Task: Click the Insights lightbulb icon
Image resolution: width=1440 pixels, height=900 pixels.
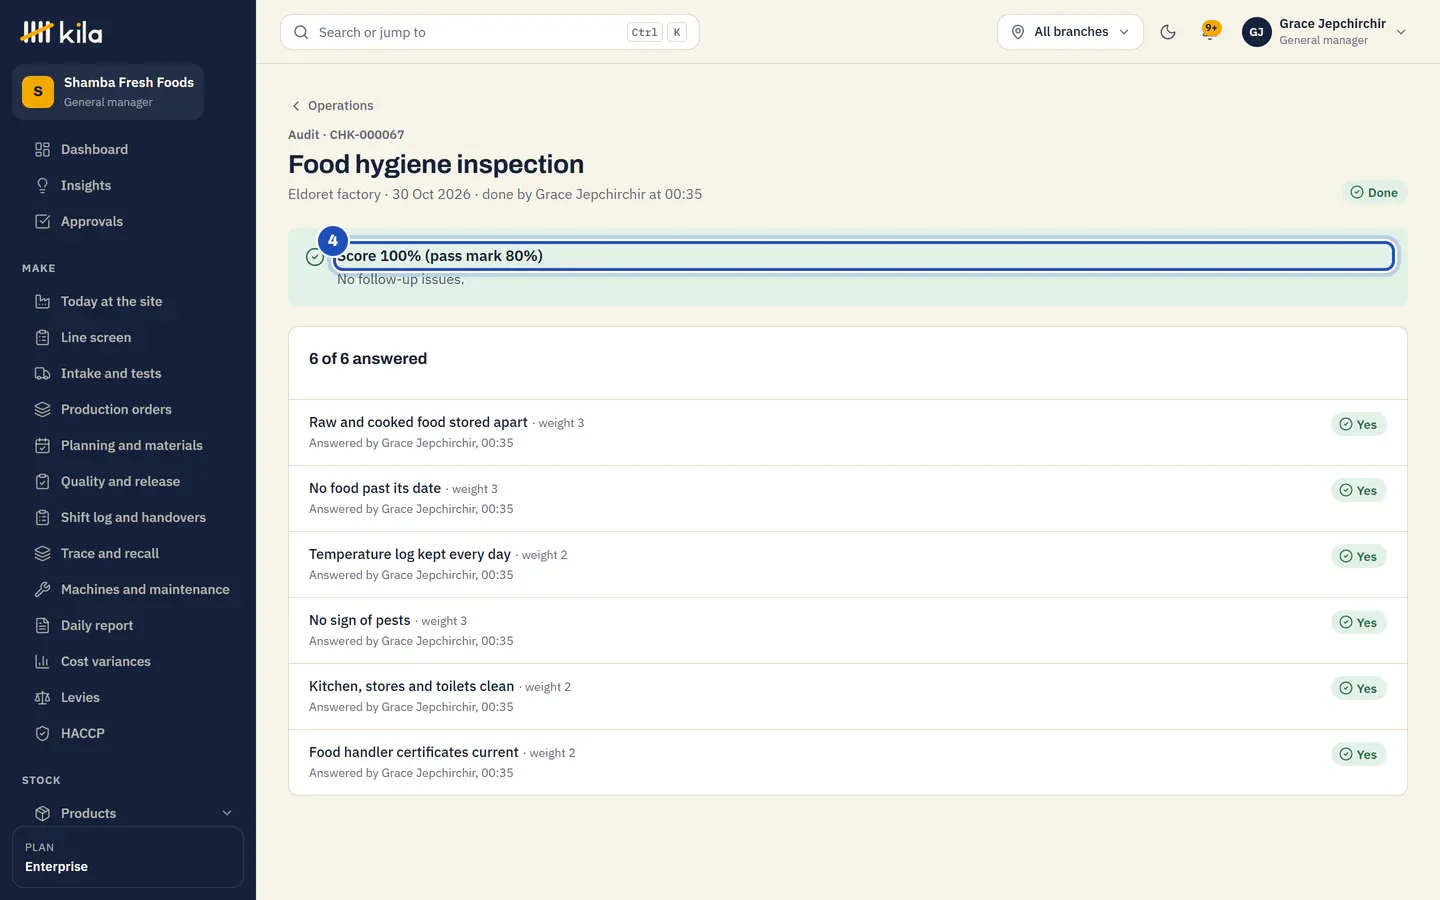Action: pos(42,186)
